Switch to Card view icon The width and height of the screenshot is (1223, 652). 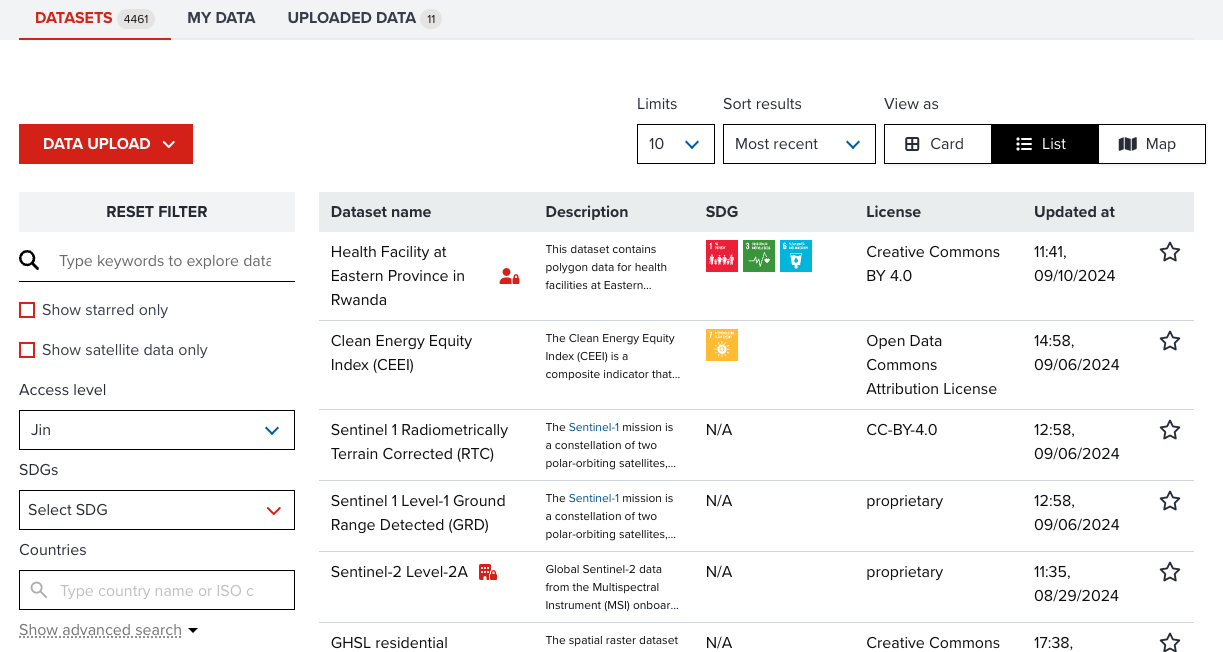(937, 143)
